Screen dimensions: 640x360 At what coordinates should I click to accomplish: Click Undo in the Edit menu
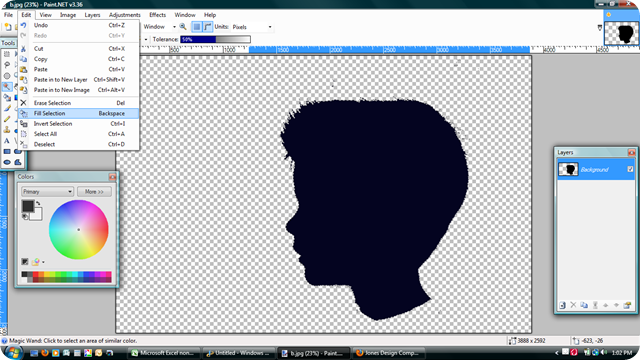pyautogui.click(x=78, y=25)
